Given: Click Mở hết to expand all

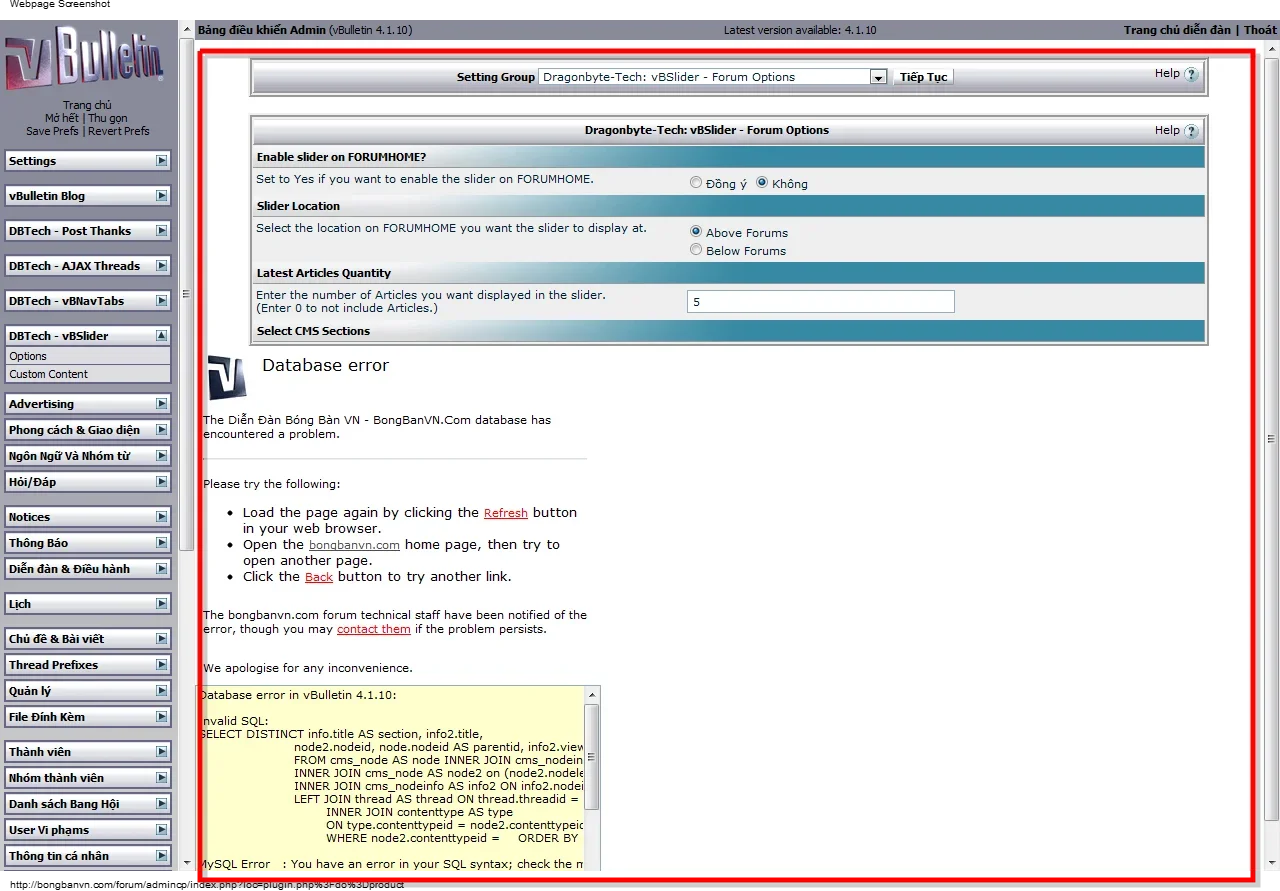Looking at the screenshot, I should (x=62, y=118).
